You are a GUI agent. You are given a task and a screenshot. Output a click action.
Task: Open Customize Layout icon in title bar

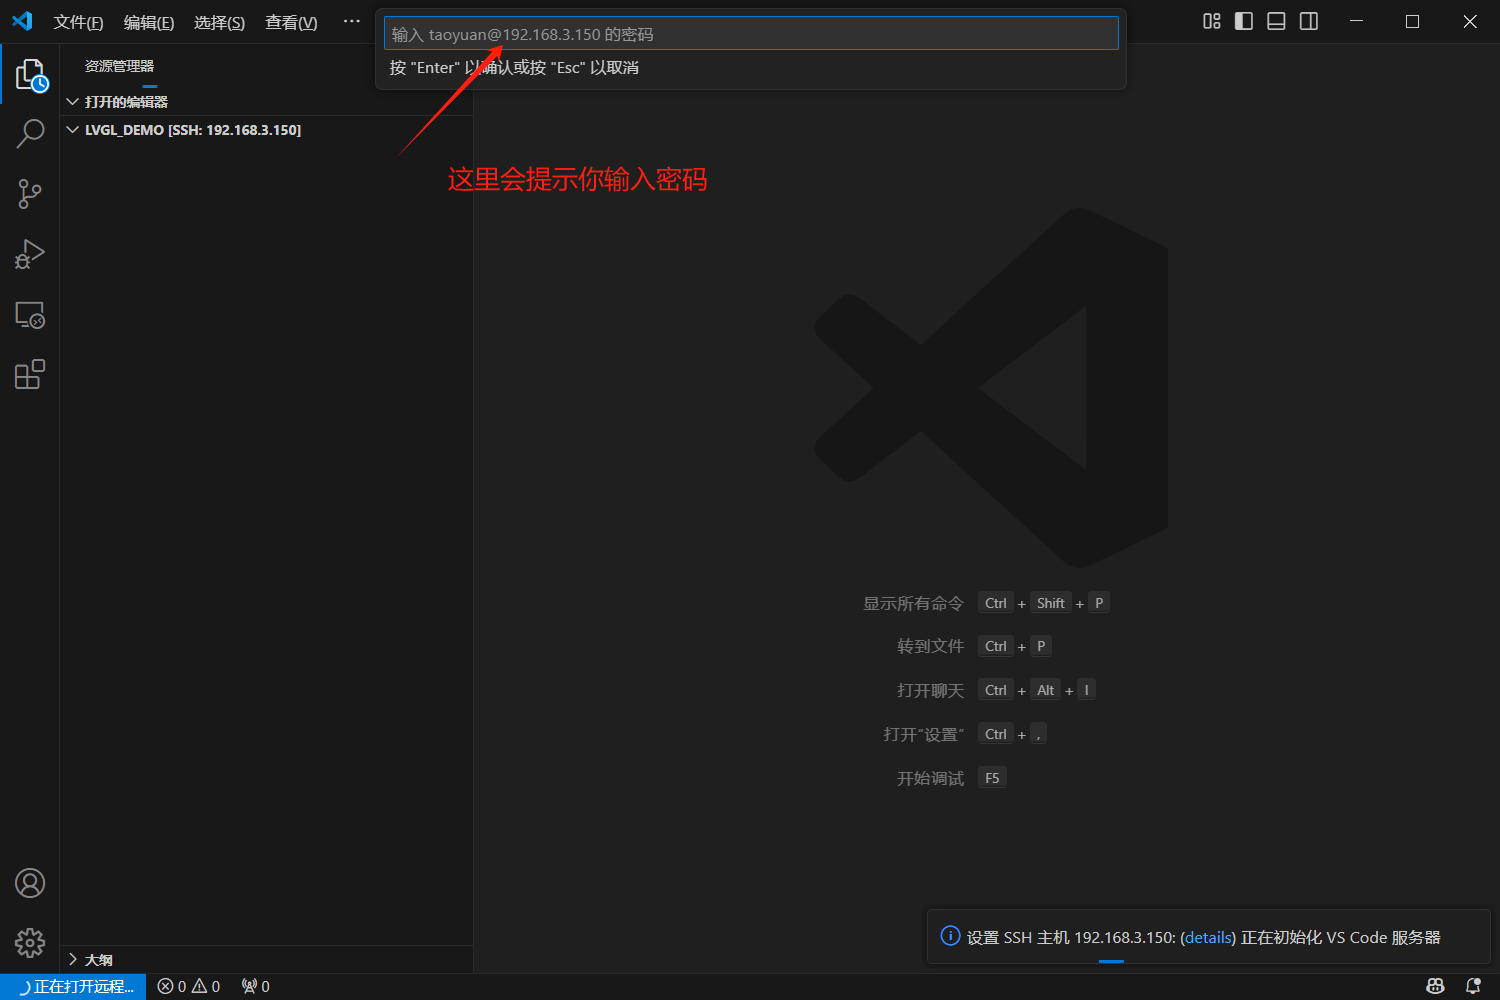tap(1212, 21)
